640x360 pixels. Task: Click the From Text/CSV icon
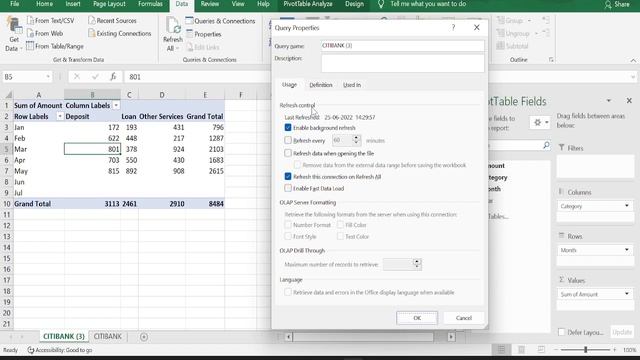30,20
